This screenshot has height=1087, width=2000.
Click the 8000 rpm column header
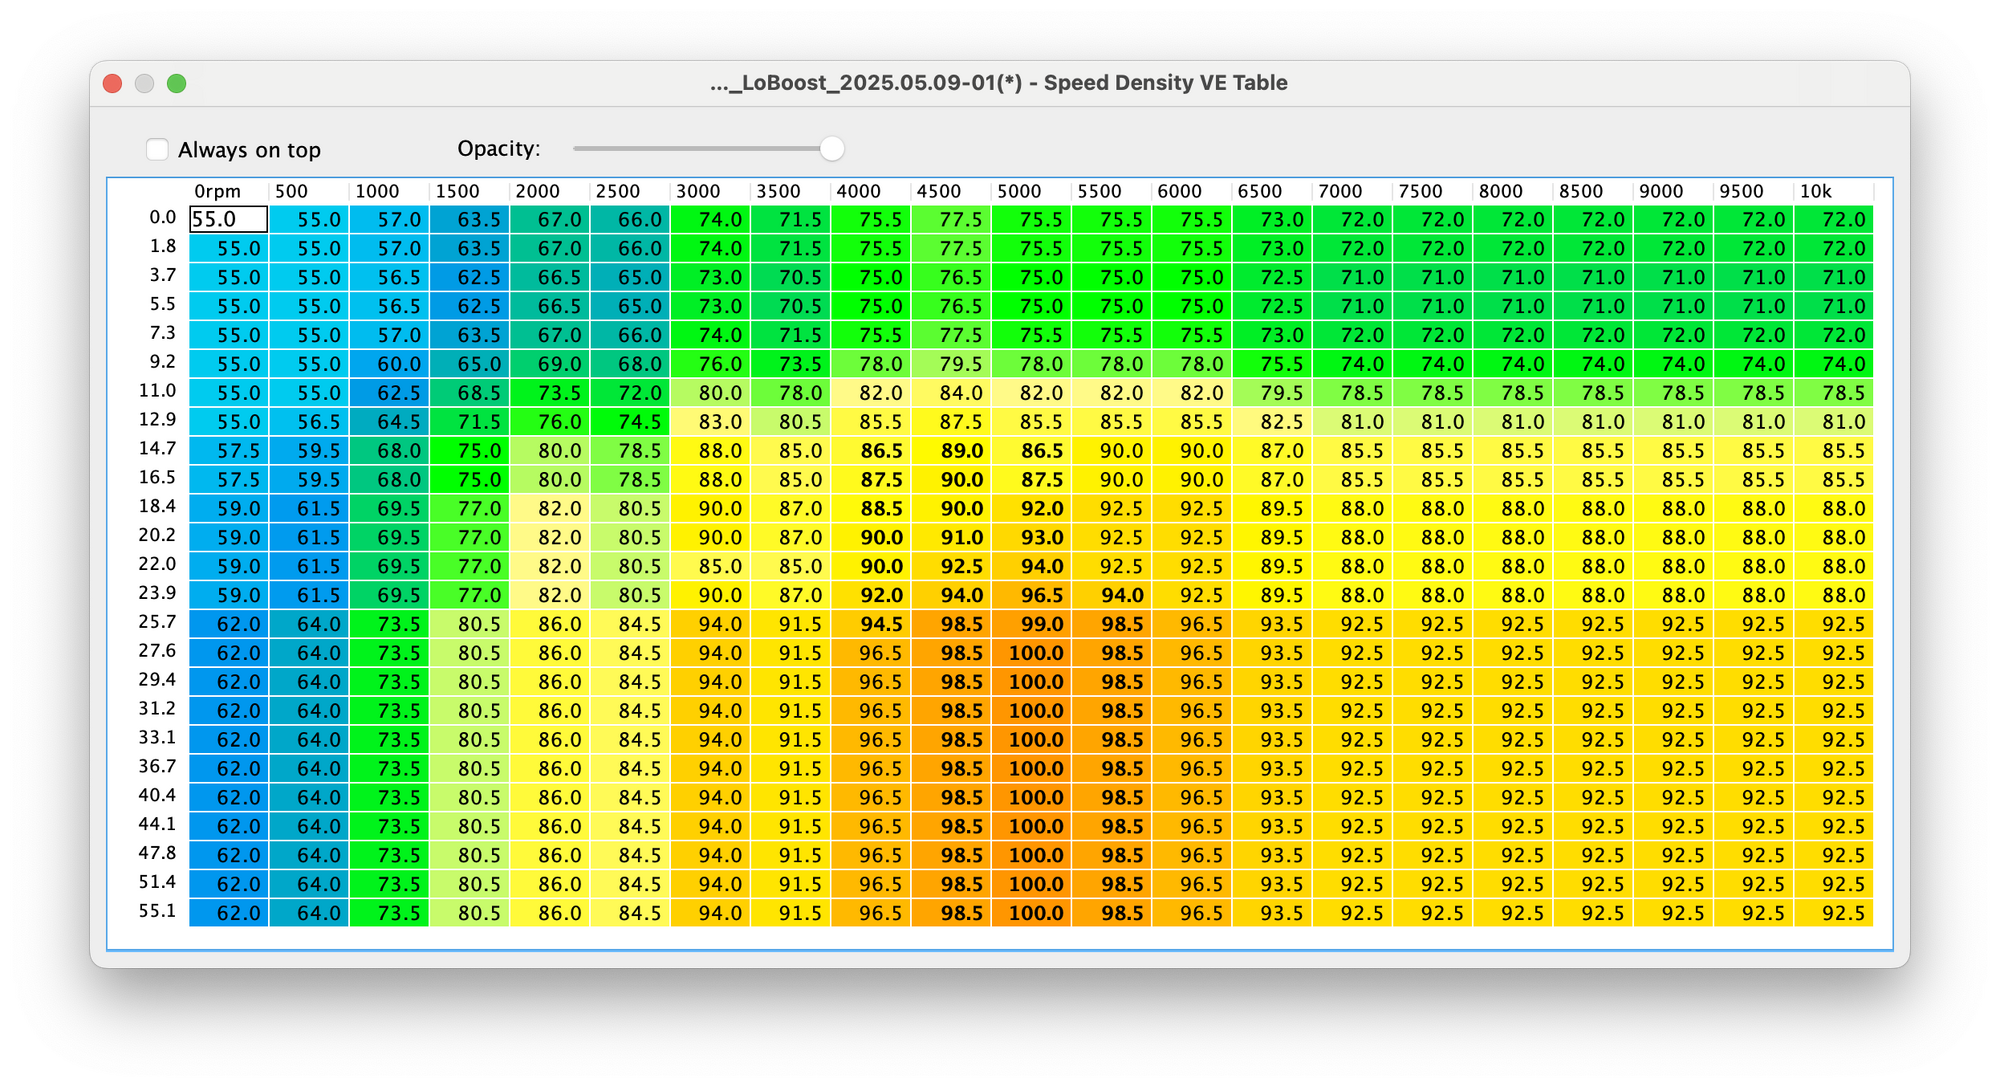point(1501,191)
